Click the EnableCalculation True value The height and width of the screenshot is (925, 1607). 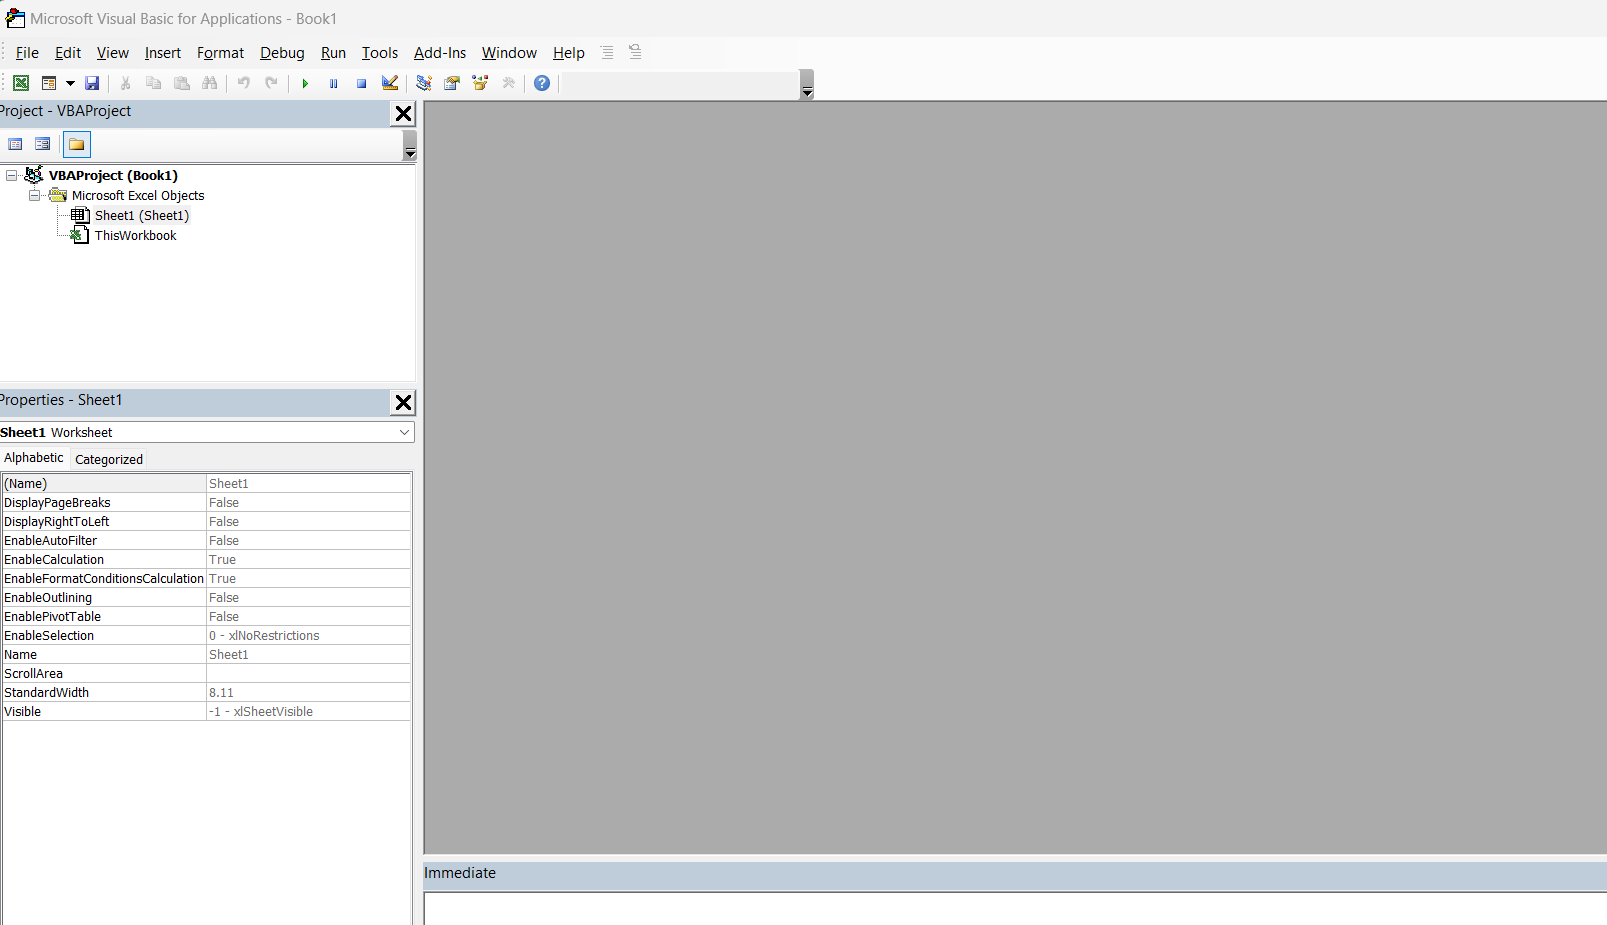pos(308,560)
